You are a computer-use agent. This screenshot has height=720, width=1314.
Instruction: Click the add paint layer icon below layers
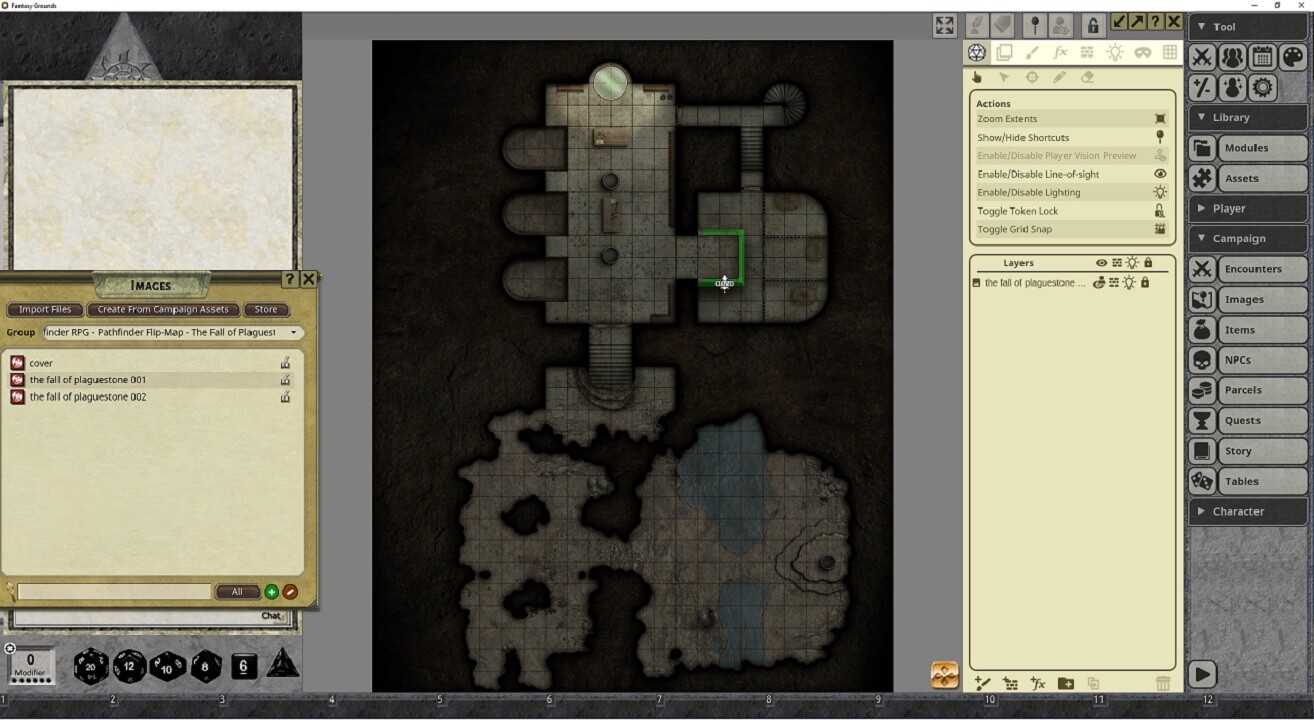click(x=983, y=684)
